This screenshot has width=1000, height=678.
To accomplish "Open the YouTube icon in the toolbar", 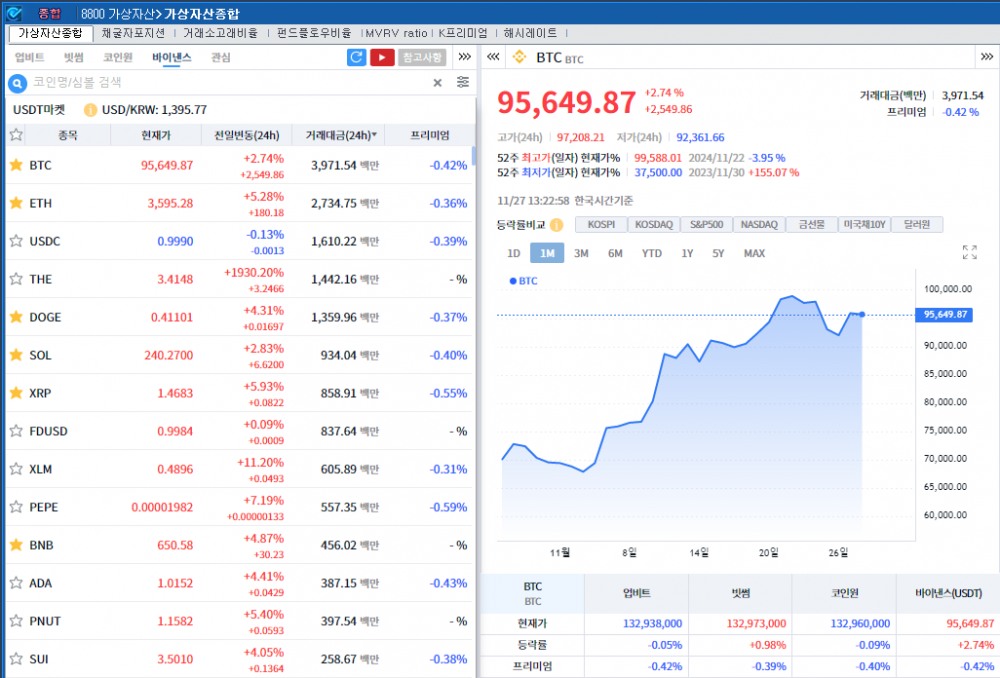I will coord(381,57).
